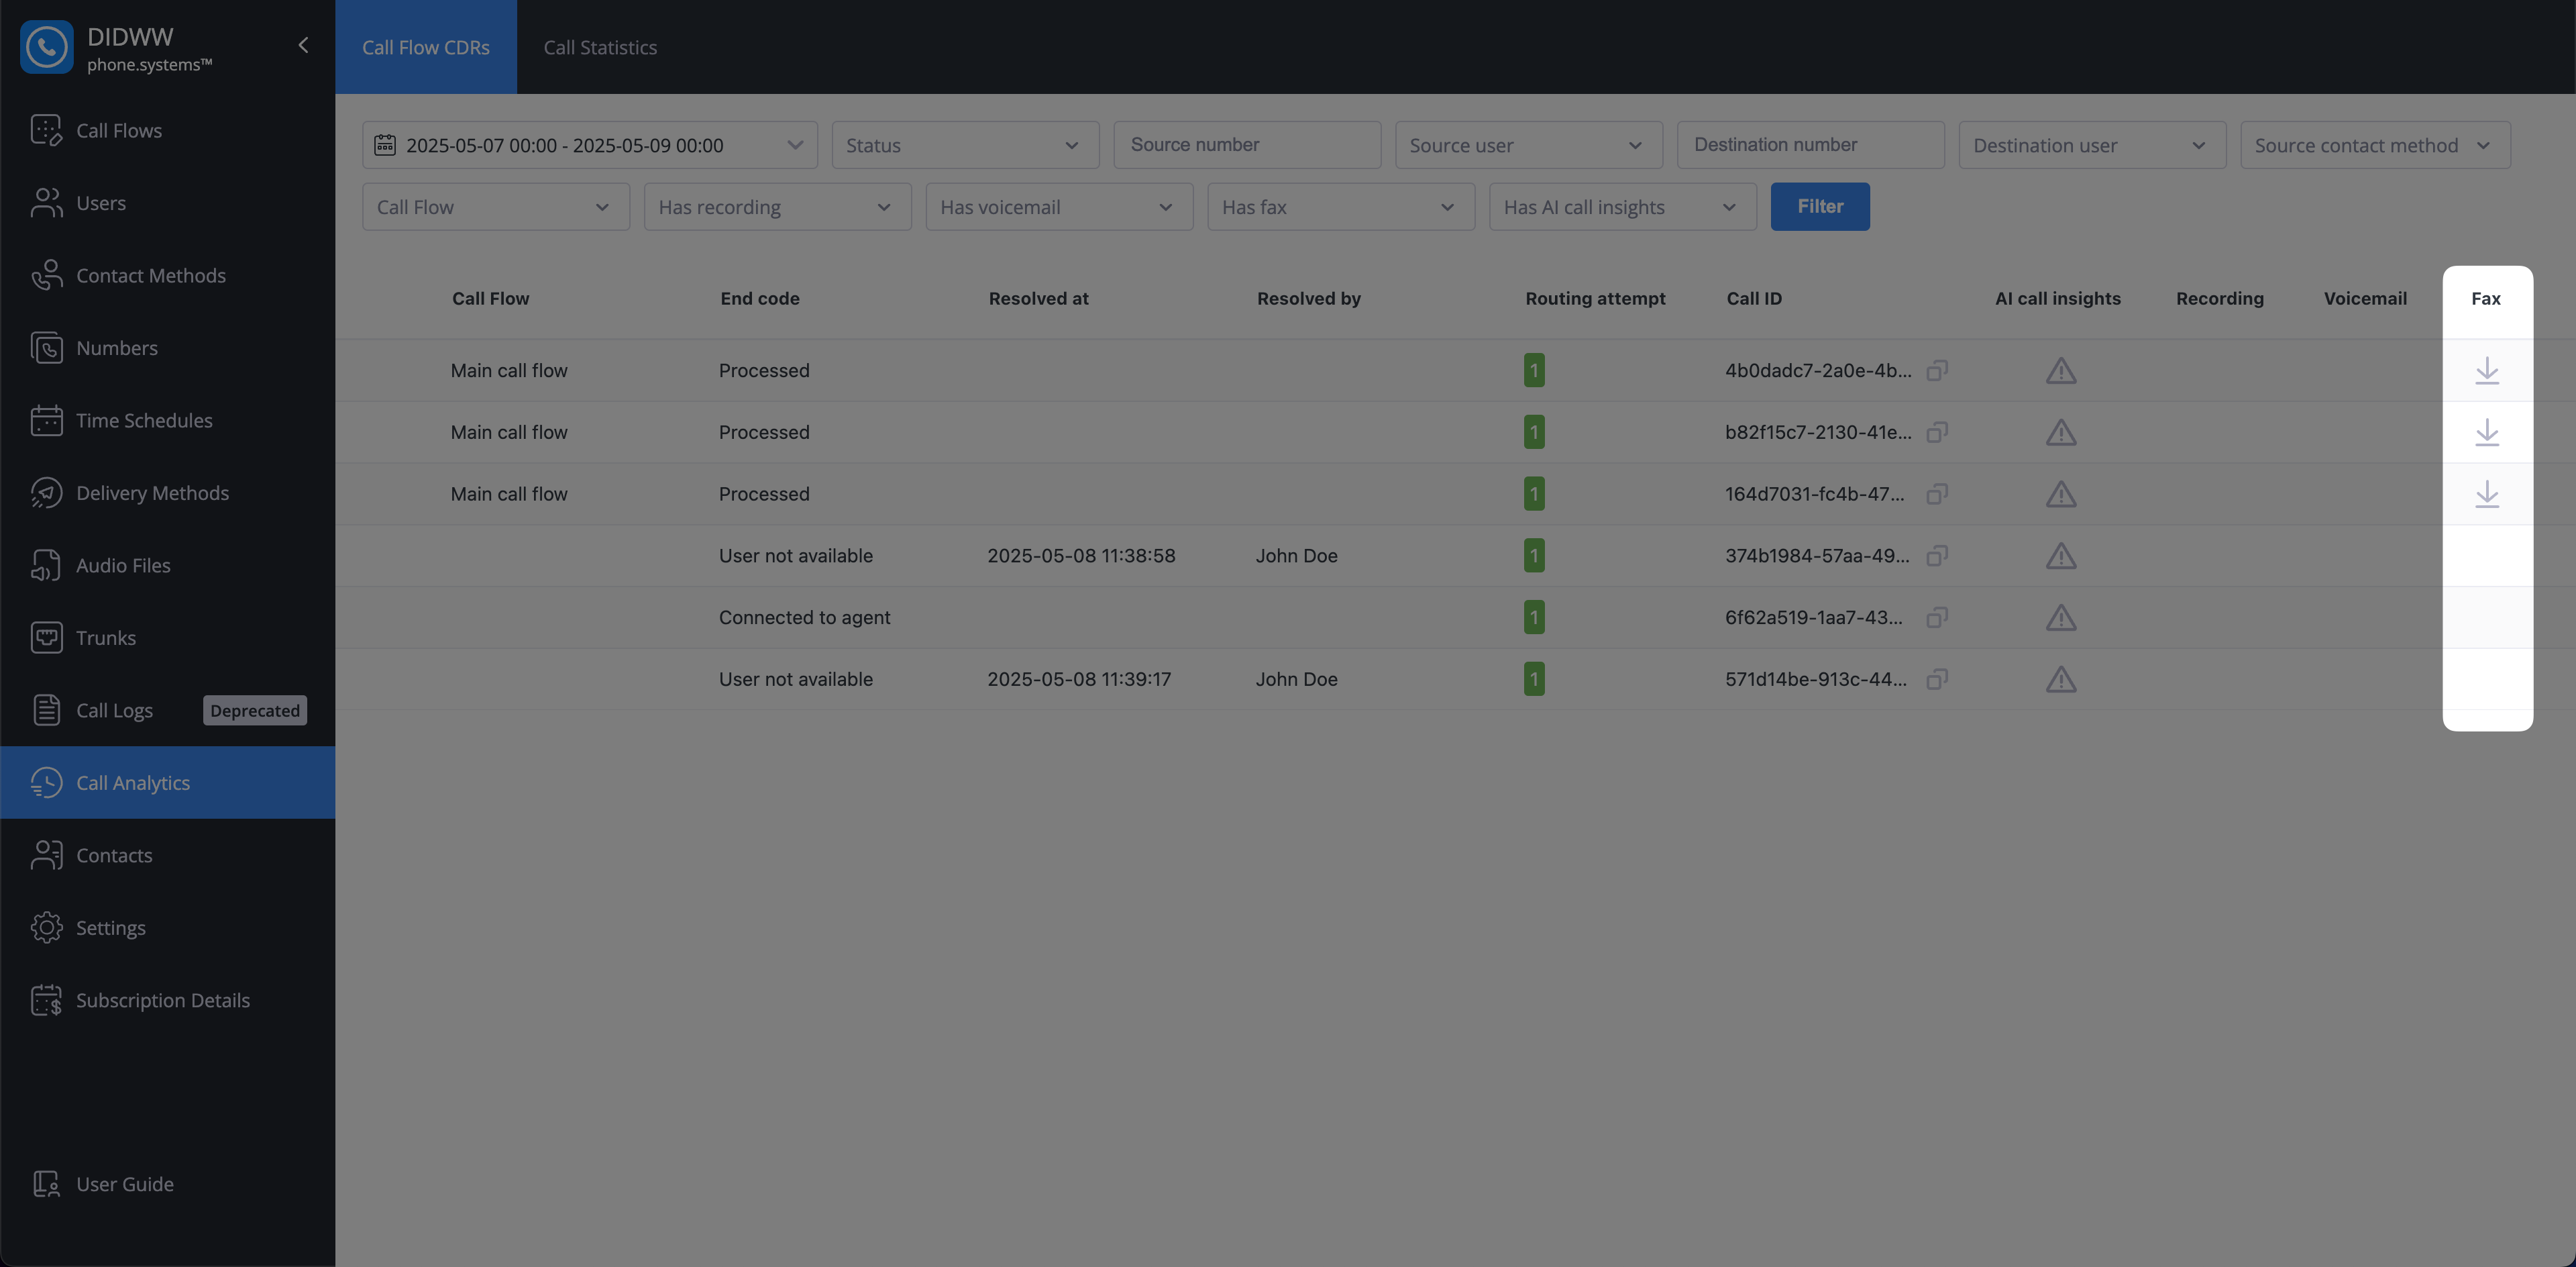The image size is (2576, 1267).
Task: Open Contact Methods page
Action: pos(168,275)
